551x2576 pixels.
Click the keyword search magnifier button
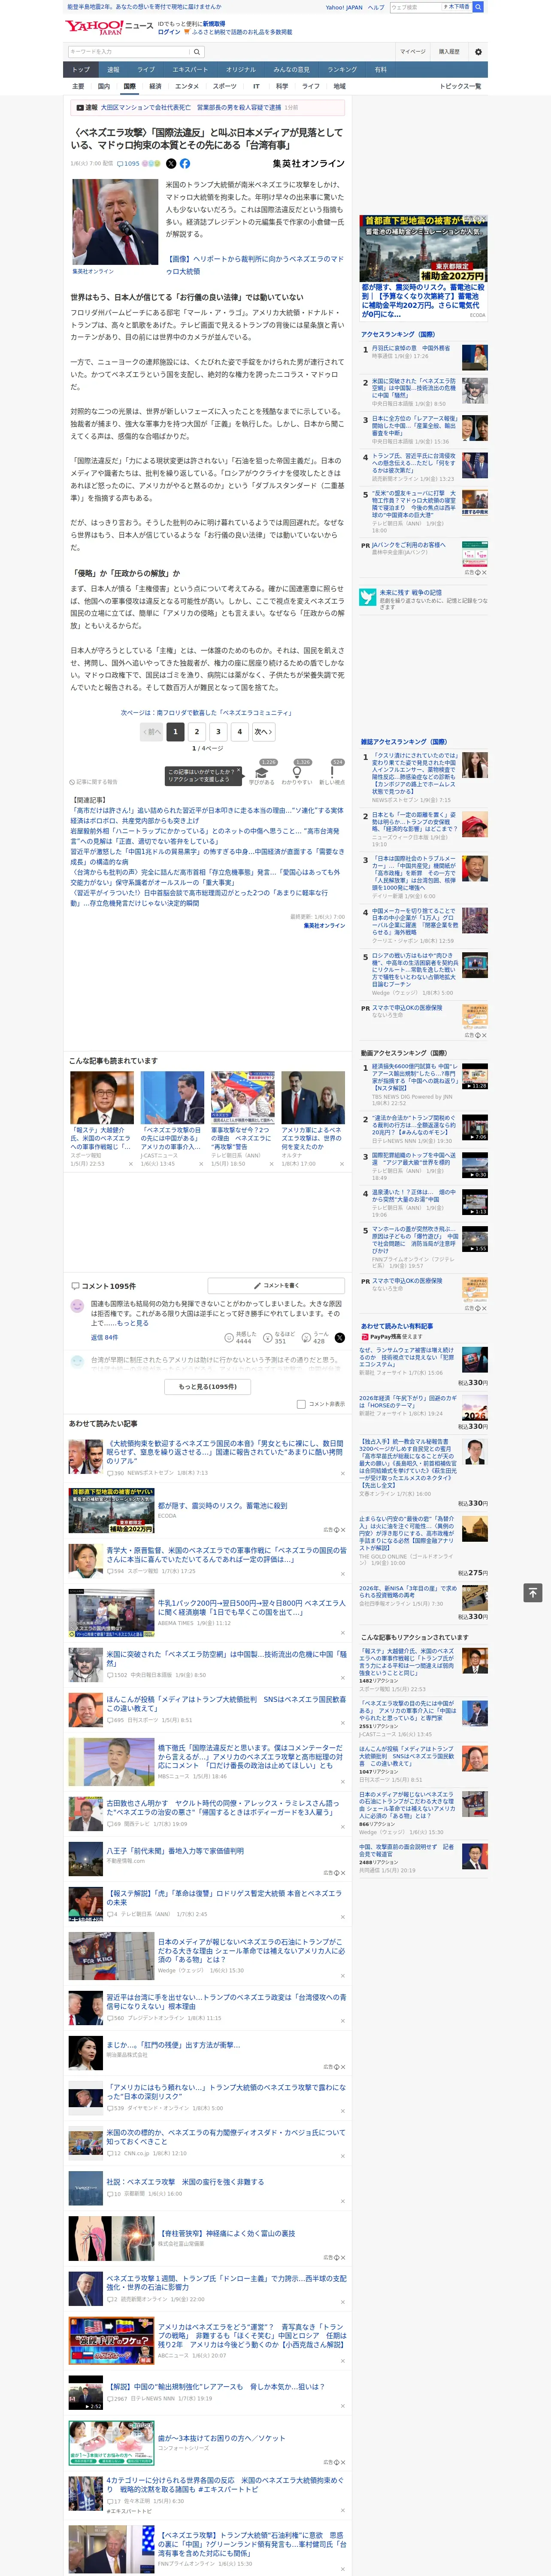[x=197, y=52]
